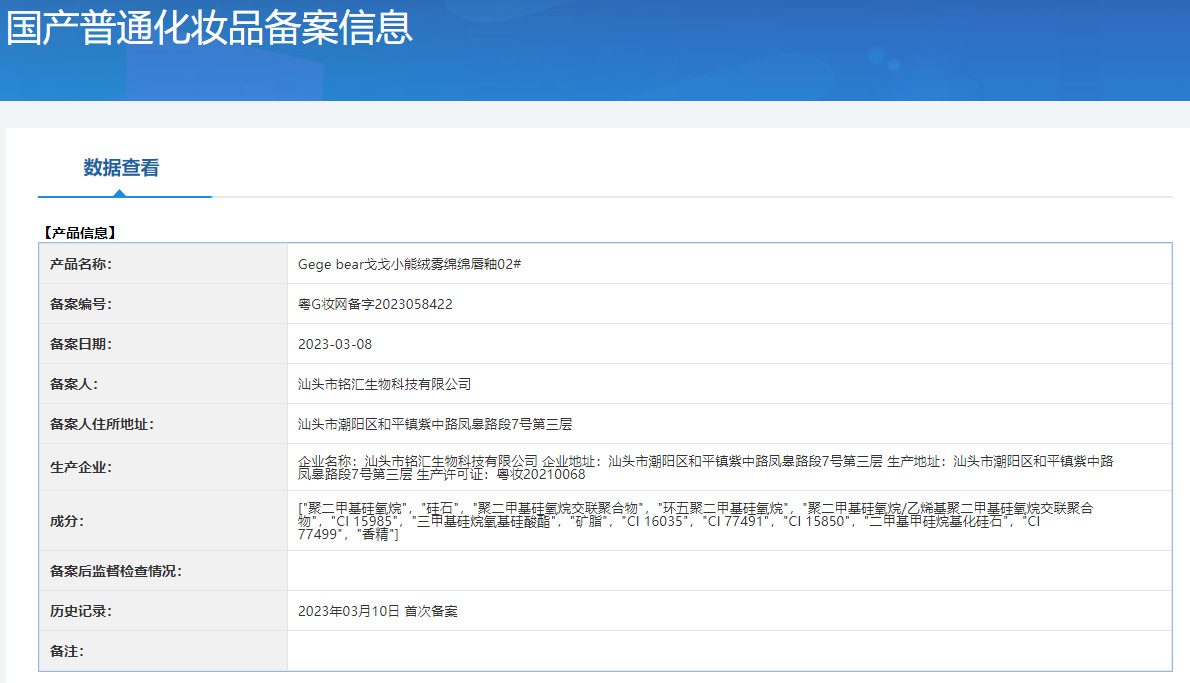The image size is (1190, 683).
Task: Click the empty 备案后监督检查情况 cell
Action: pyautogui.click(x=700, y=568)
